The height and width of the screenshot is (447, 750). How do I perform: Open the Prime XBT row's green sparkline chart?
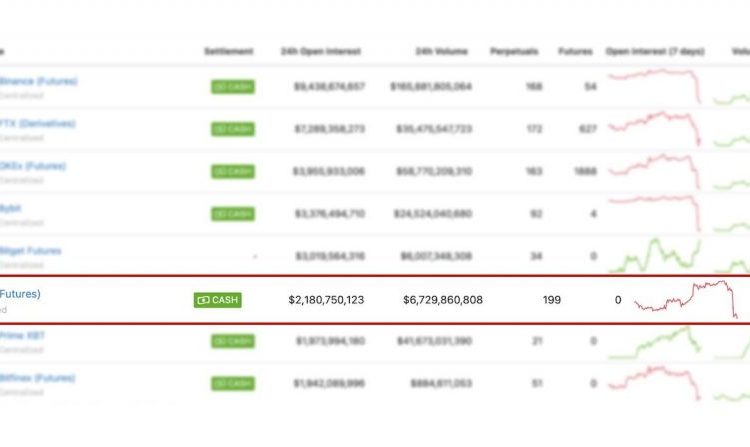click(654, 342)
